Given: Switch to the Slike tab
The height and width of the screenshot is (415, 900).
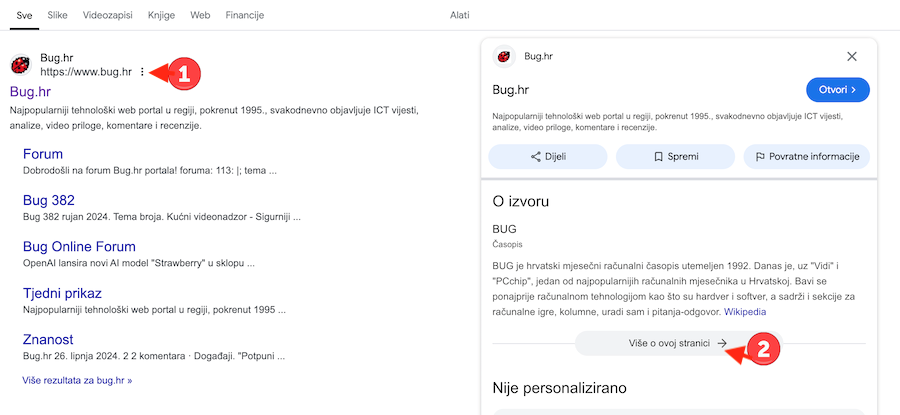Looking at the screenshot, I should (x=57, y=15).
